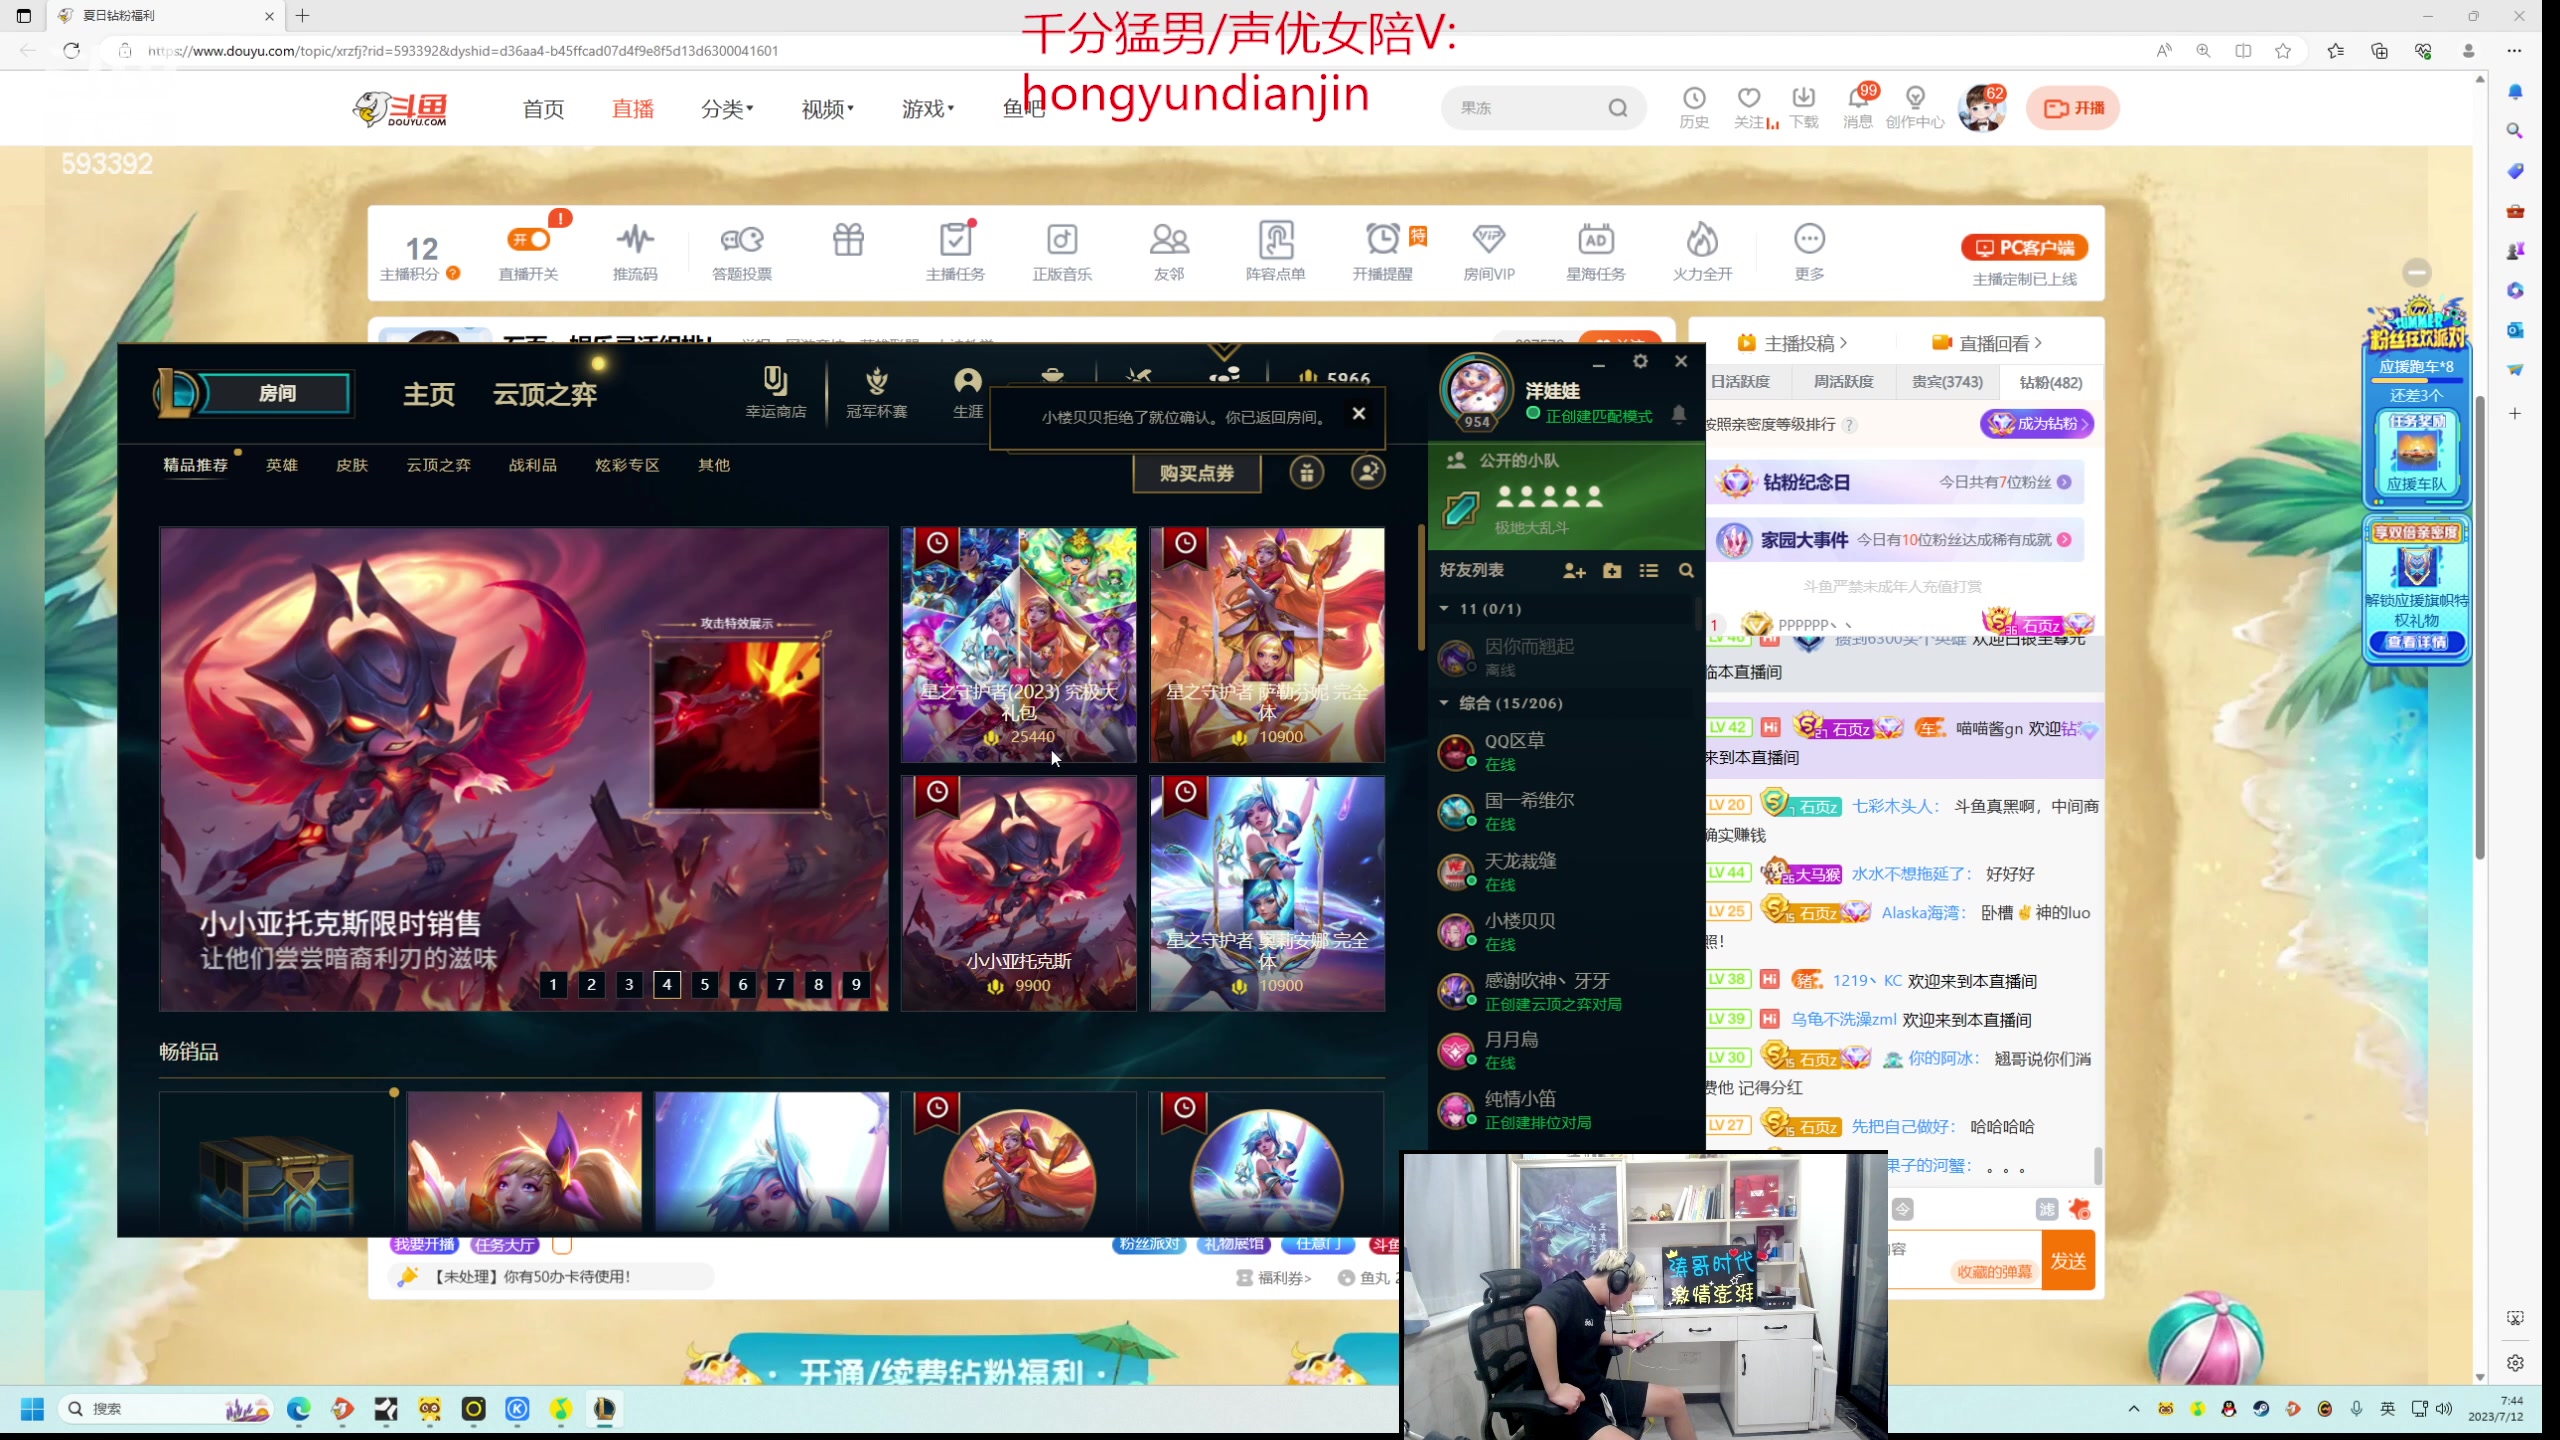Collapse the 11 (0/1) friend group
The height and width of the screenshot is (1440, 2560).
pyautogui.click(x=1444, y=608)
